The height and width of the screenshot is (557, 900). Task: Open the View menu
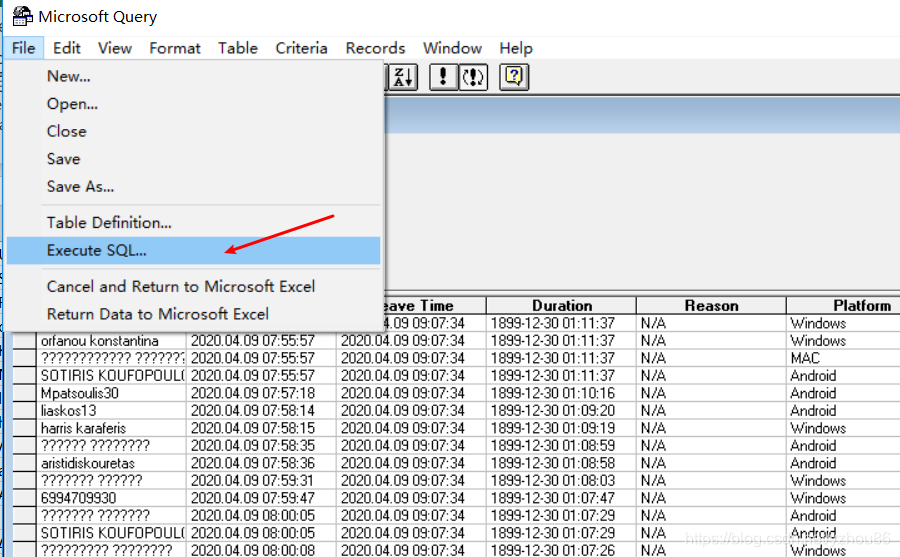(115, 48)
